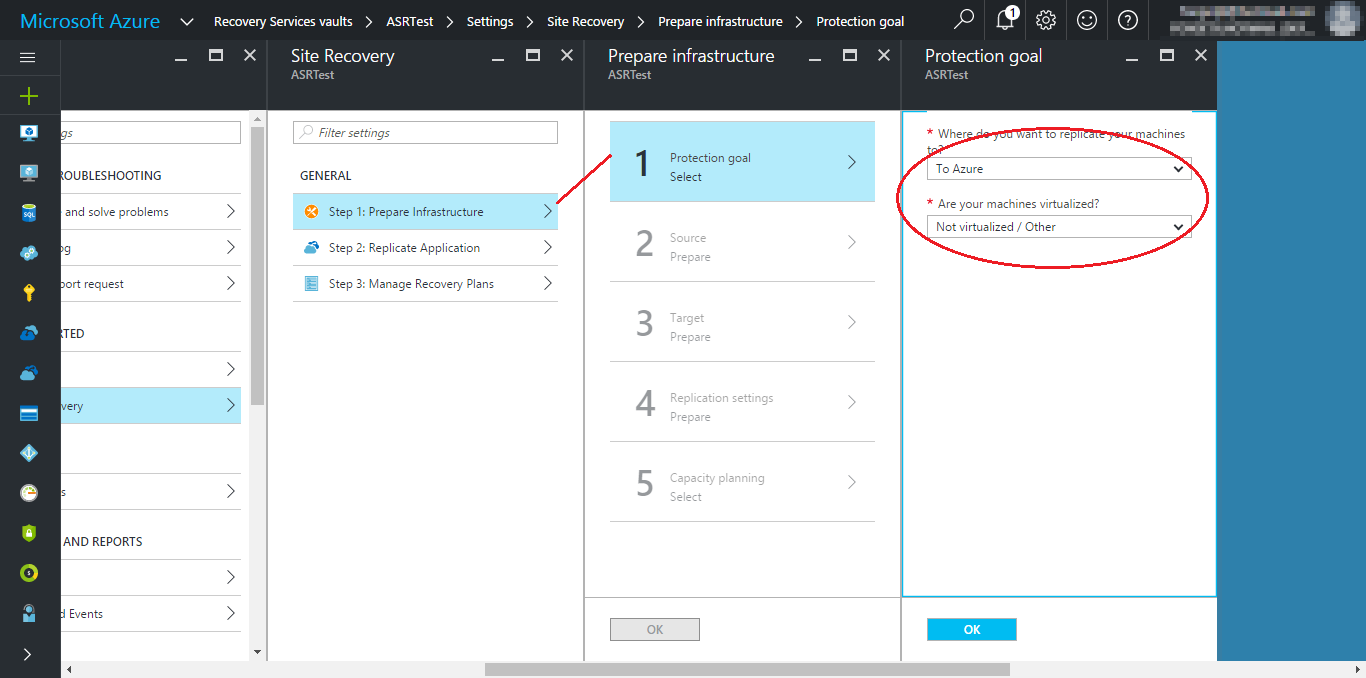
Task: Select the Virtual machines icon in the sidebar
Action: point(28,131)
